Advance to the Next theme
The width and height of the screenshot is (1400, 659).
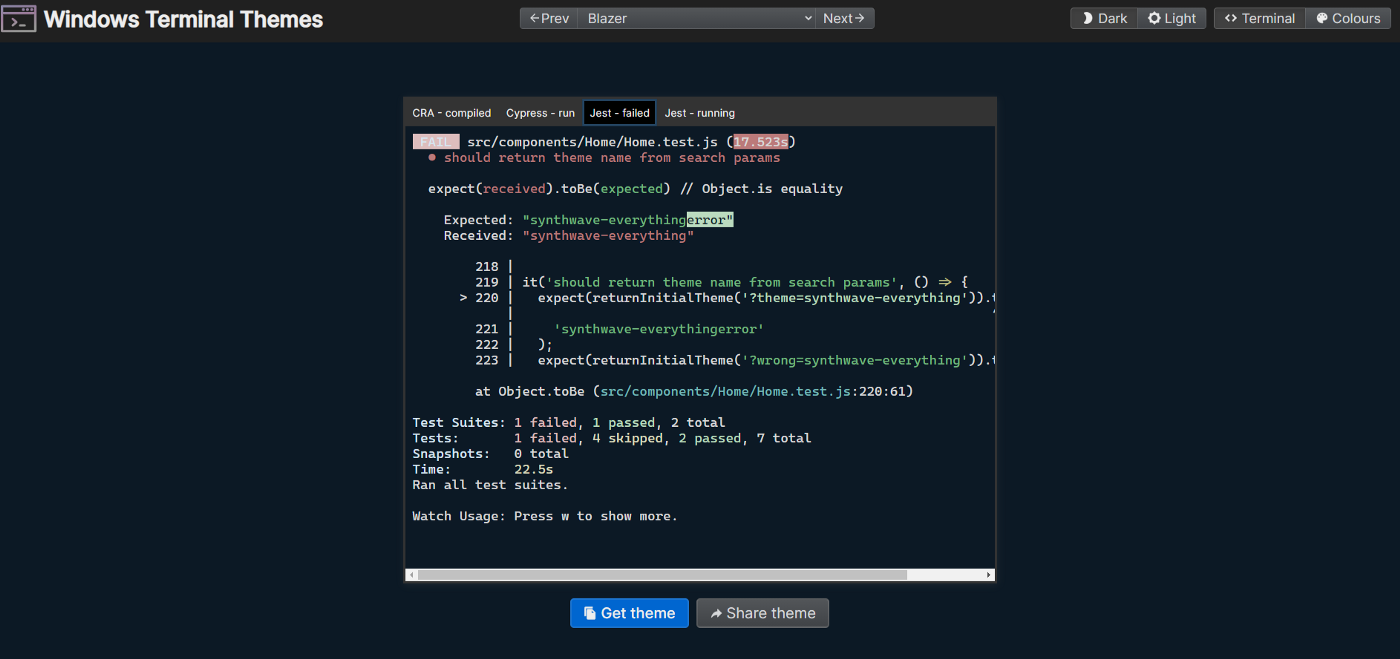(x=845, y=18)
